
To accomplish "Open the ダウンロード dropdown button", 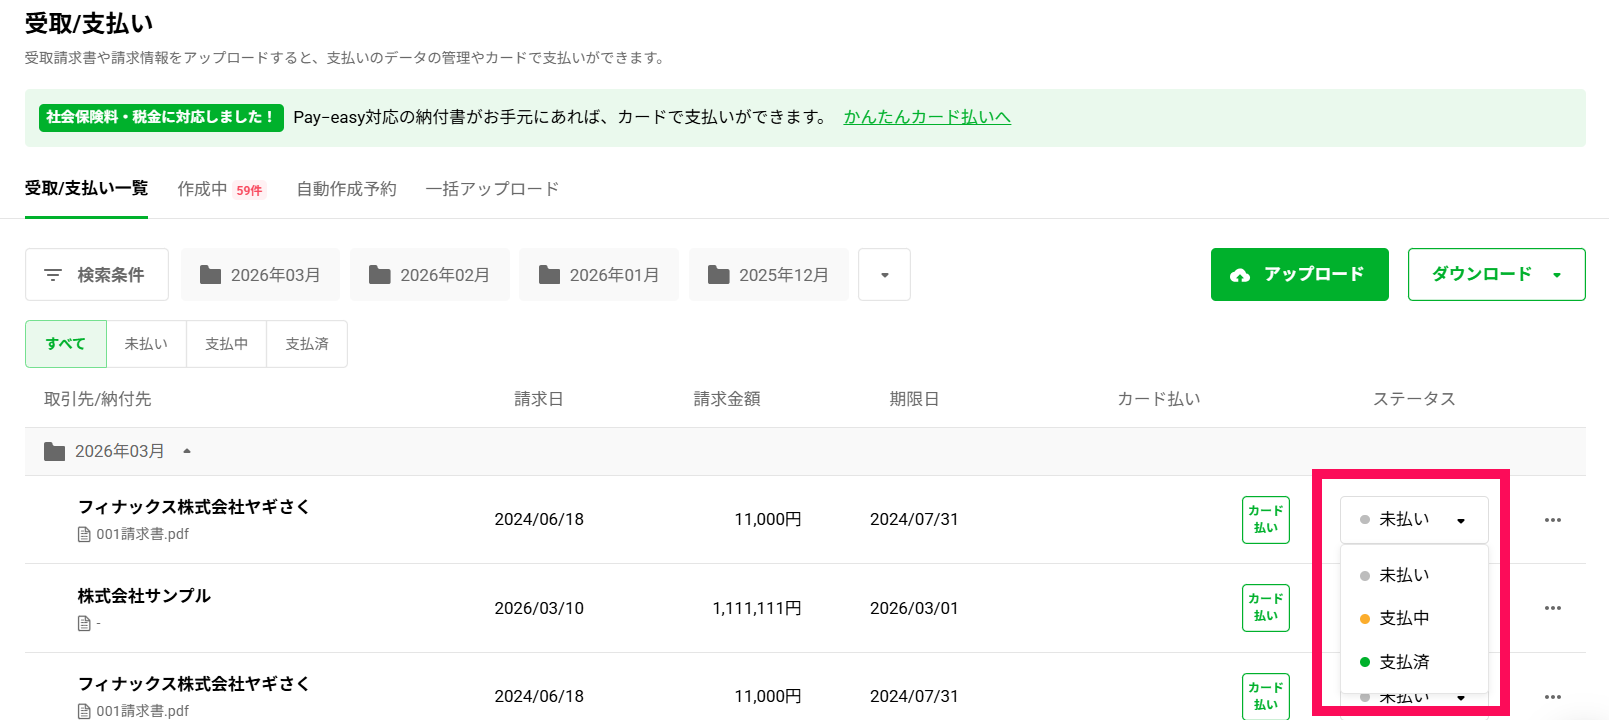I will (1496, 274).
